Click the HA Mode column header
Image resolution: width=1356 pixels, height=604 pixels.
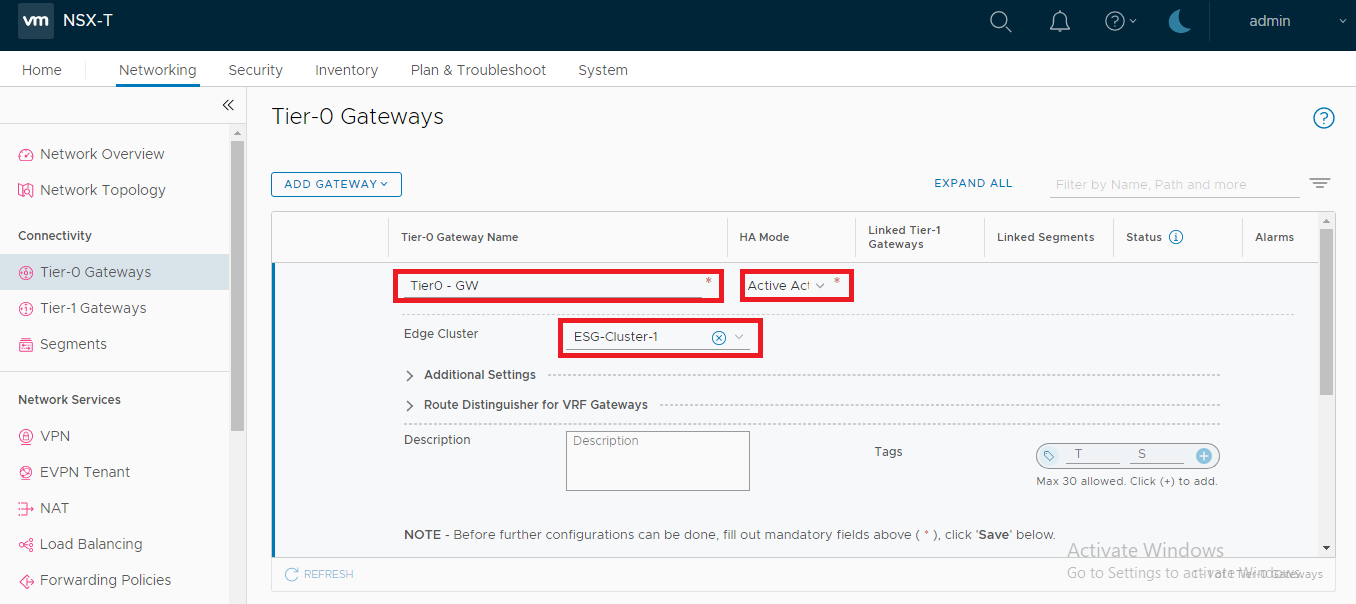[764, 237]
